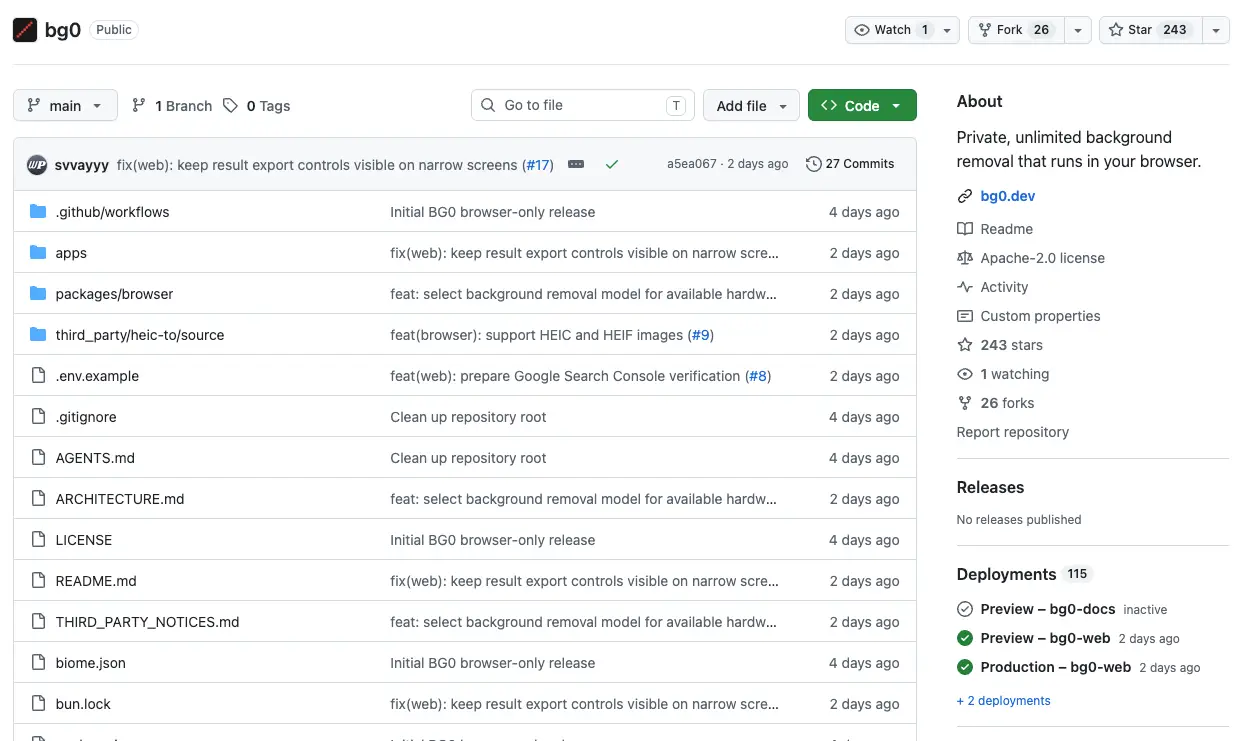Viewport: 1240px width, 741px height.
Task: Open Production – bg0-web deployment
Action: point(1056,667)
